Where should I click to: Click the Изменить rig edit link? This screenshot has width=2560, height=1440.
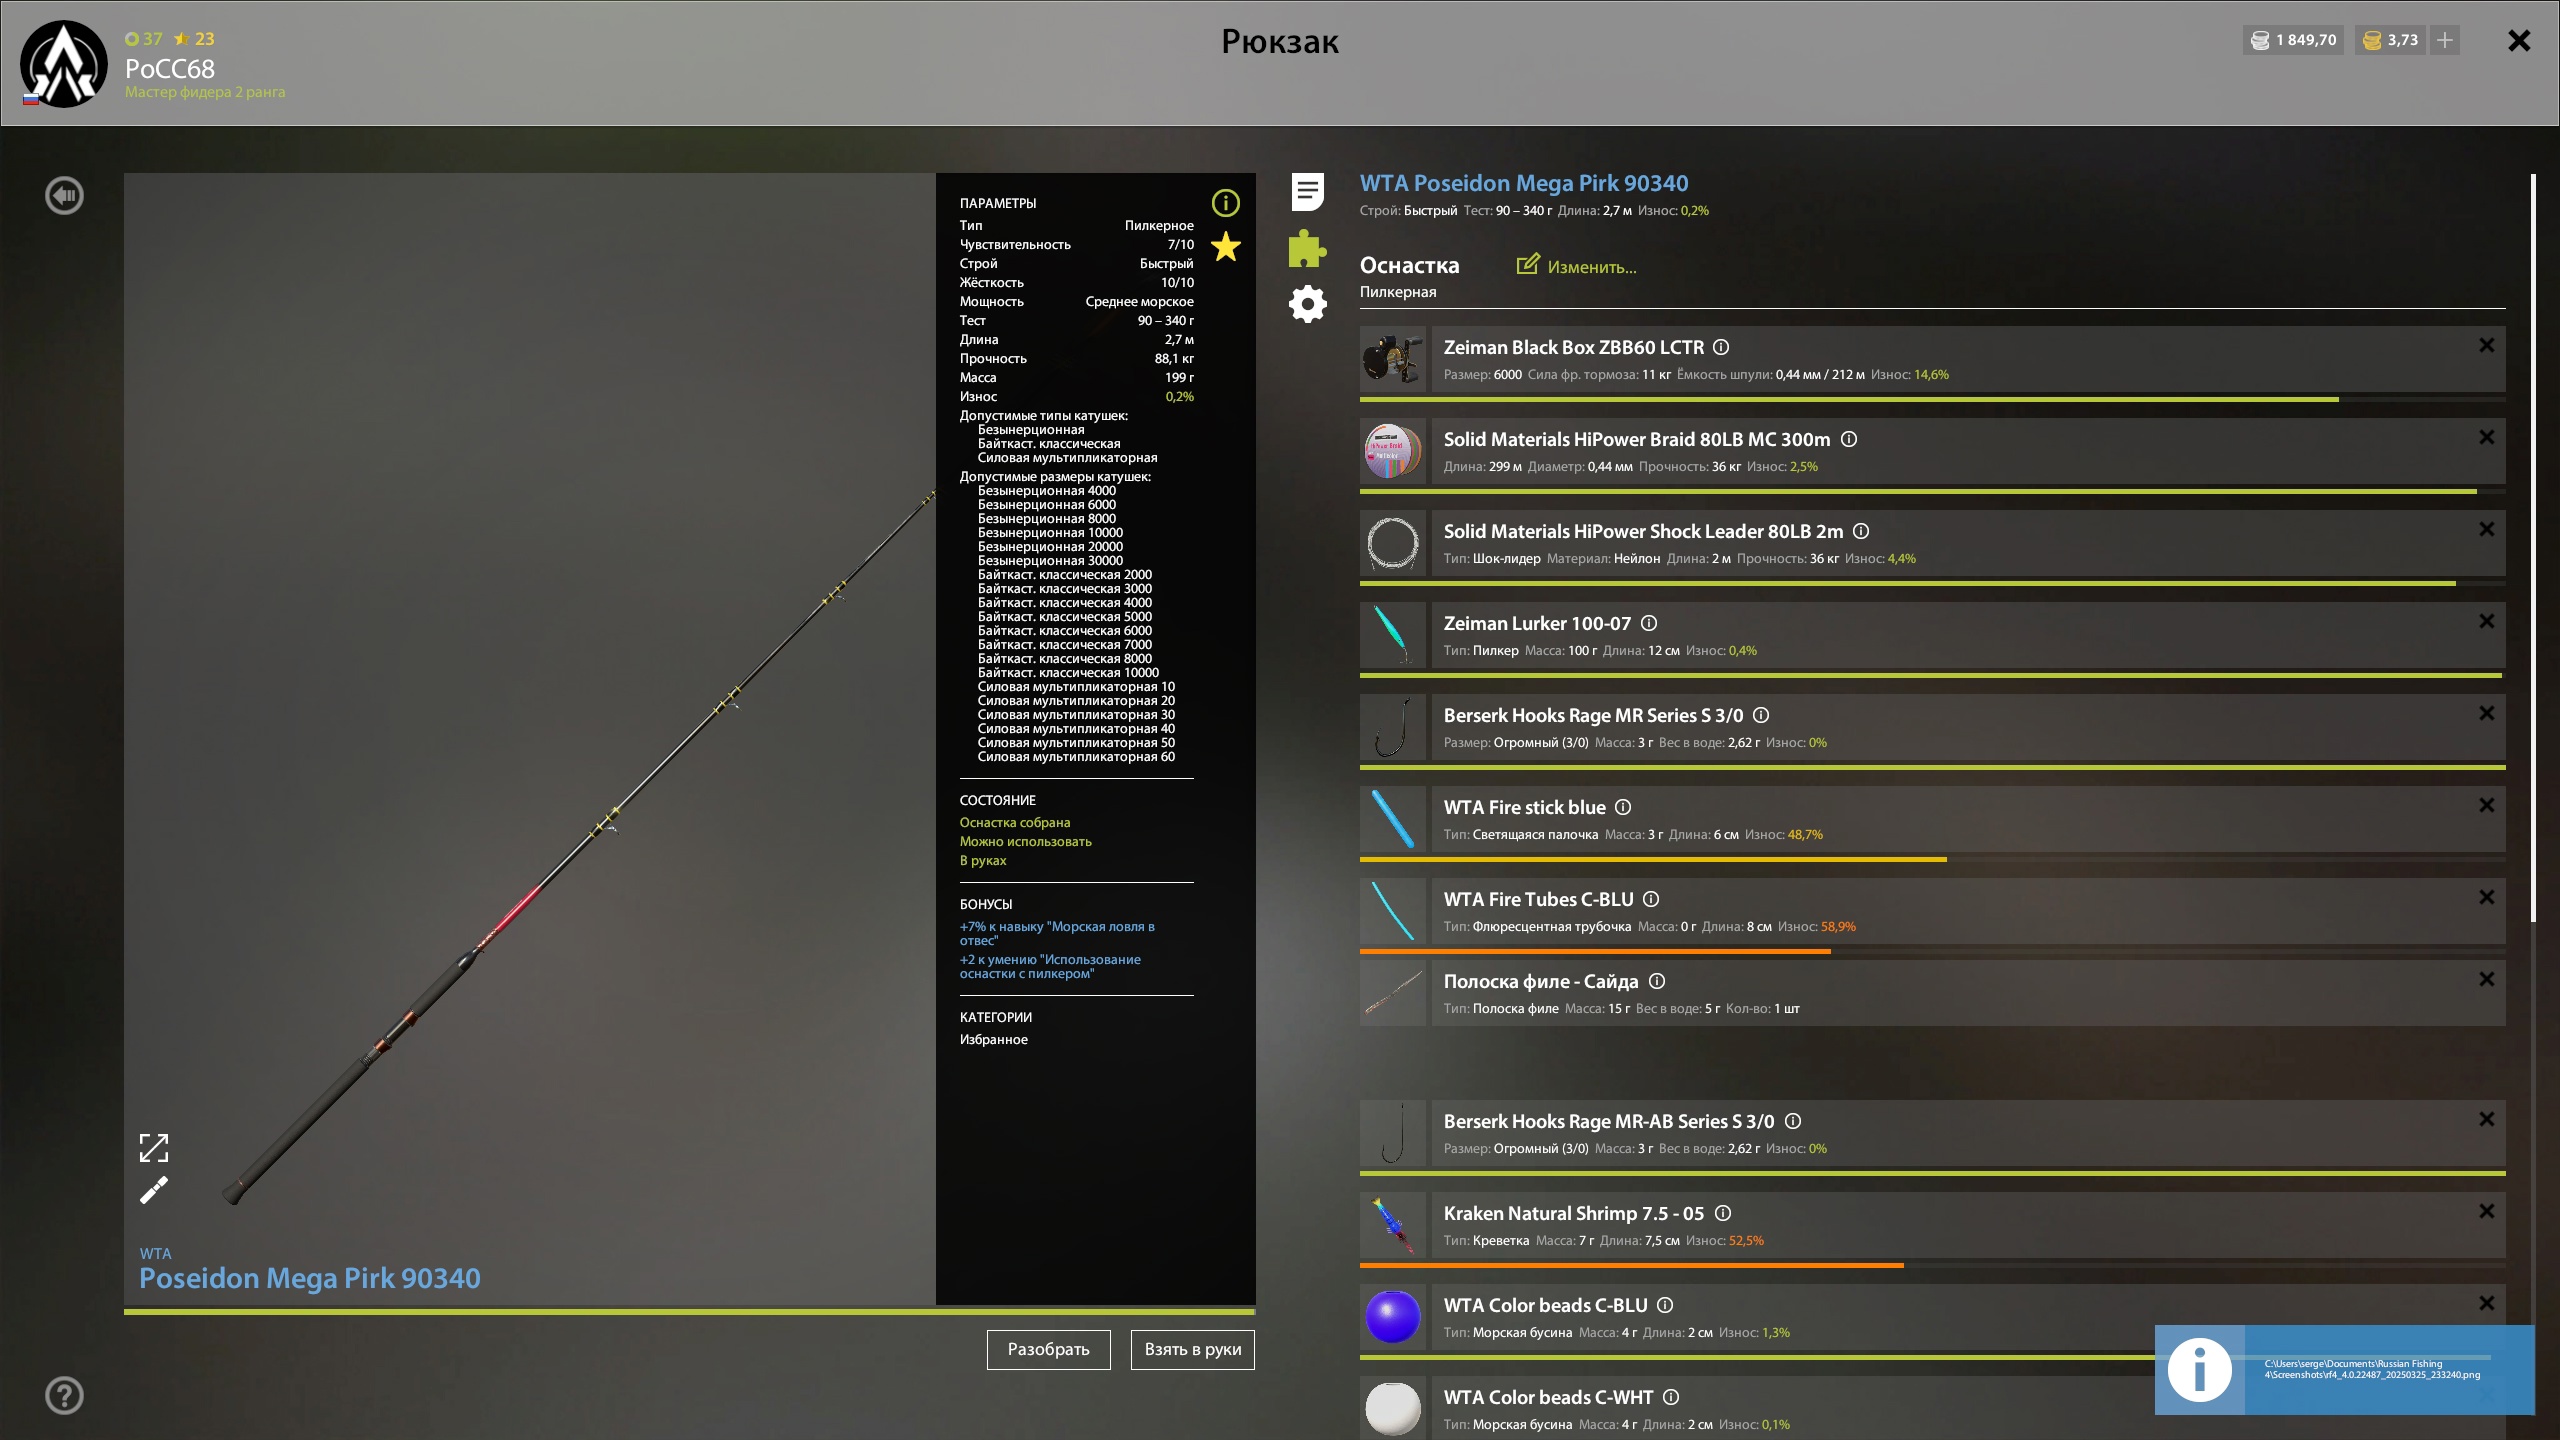point(1577,266)
